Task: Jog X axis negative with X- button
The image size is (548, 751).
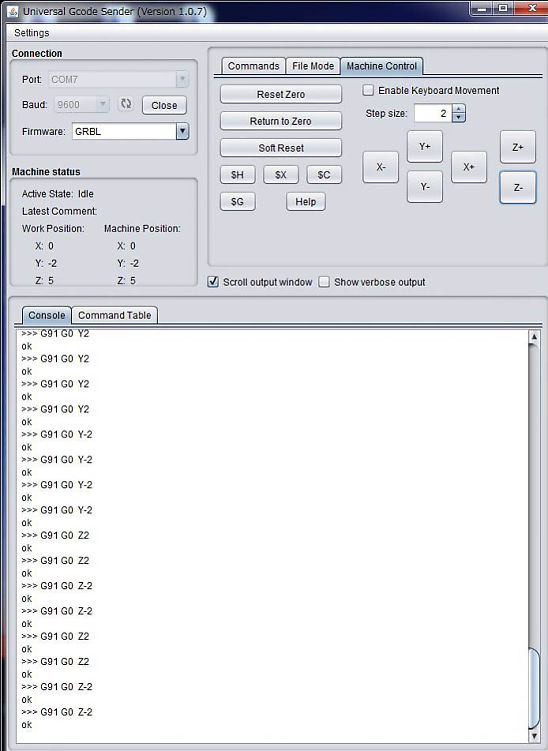Action: [x=381, y=167]
